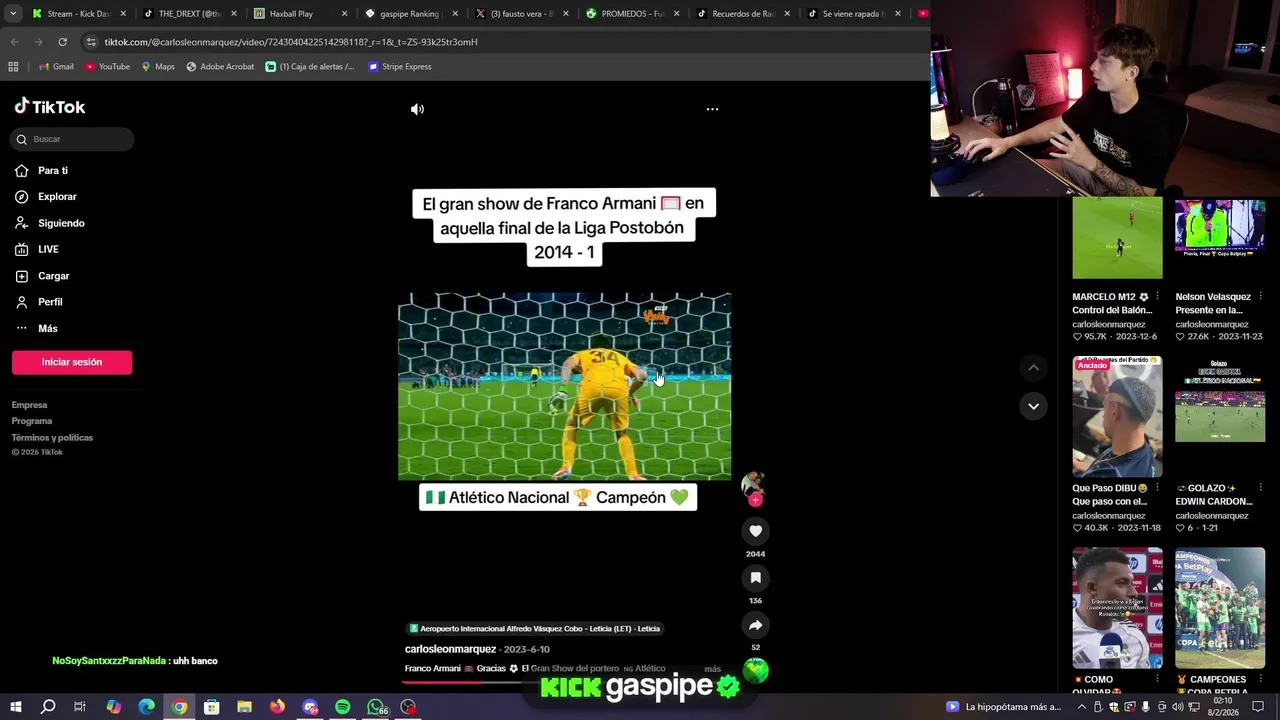1280x720 pixels.
Task: Go to the next video with down chevron
Action: [x=1033, y=406]
